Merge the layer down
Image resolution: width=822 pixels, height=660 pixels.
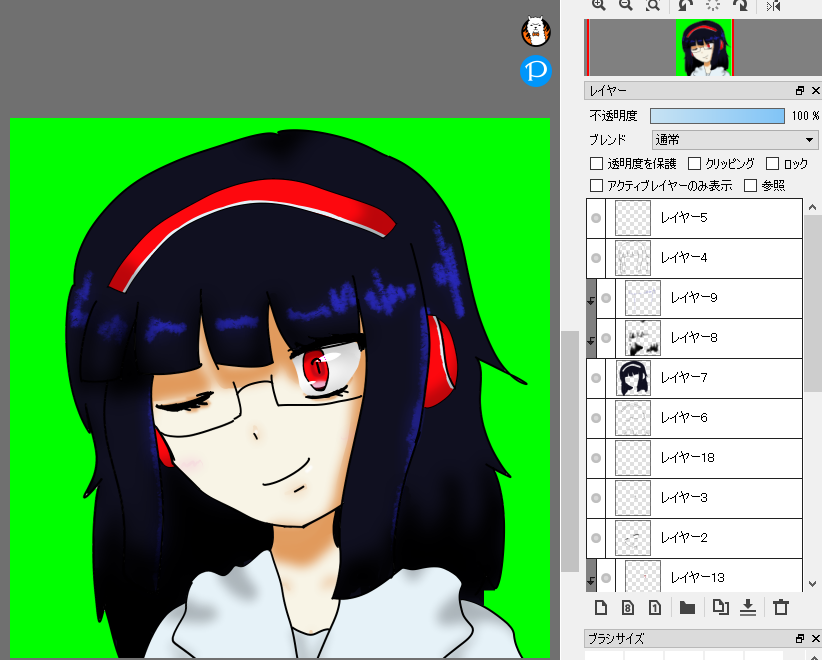(x=748, y=608)
